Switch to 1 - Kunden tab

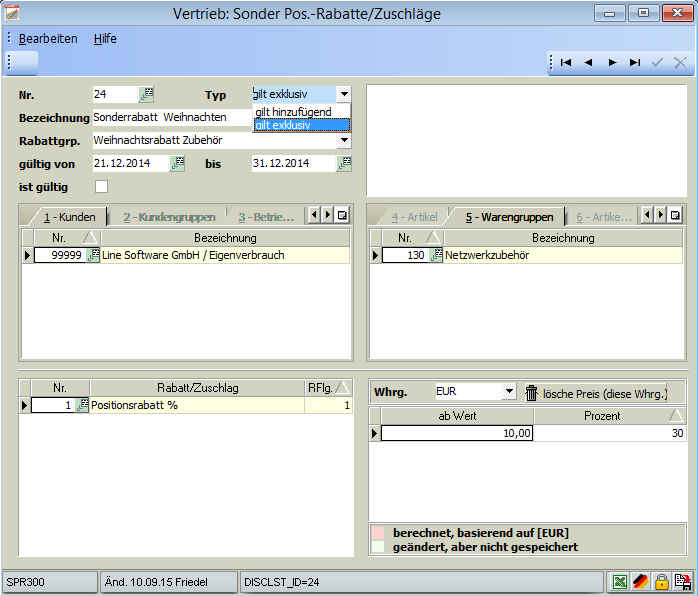(69, 217)
